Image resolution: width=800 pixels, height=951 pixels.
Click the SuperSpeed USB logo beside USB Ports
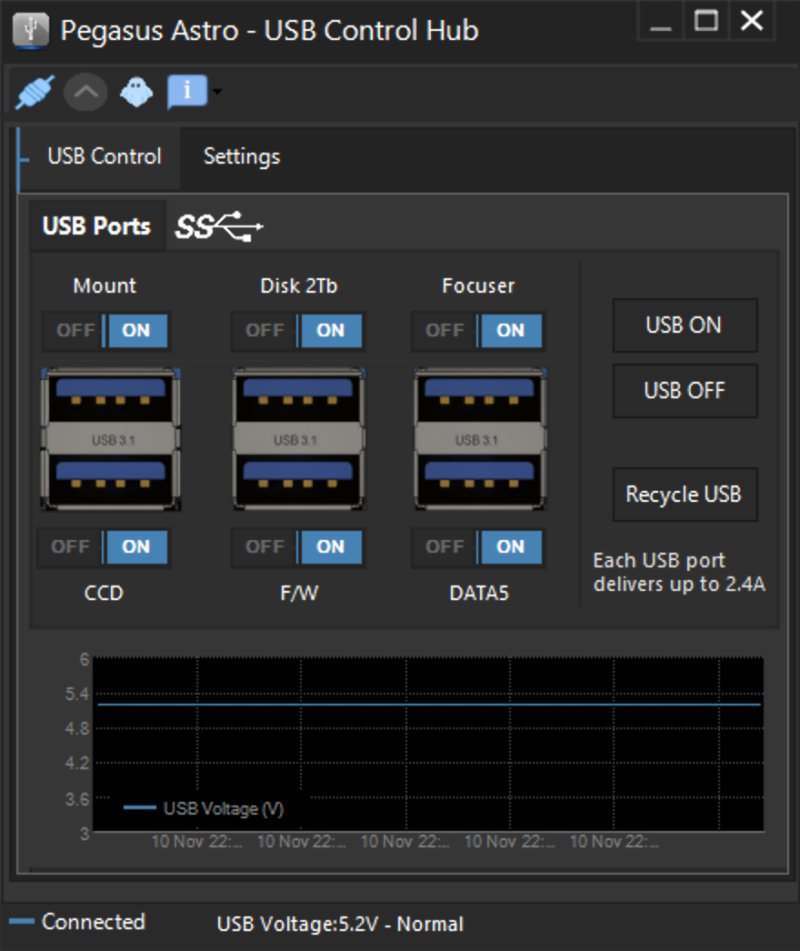point(218,225)
